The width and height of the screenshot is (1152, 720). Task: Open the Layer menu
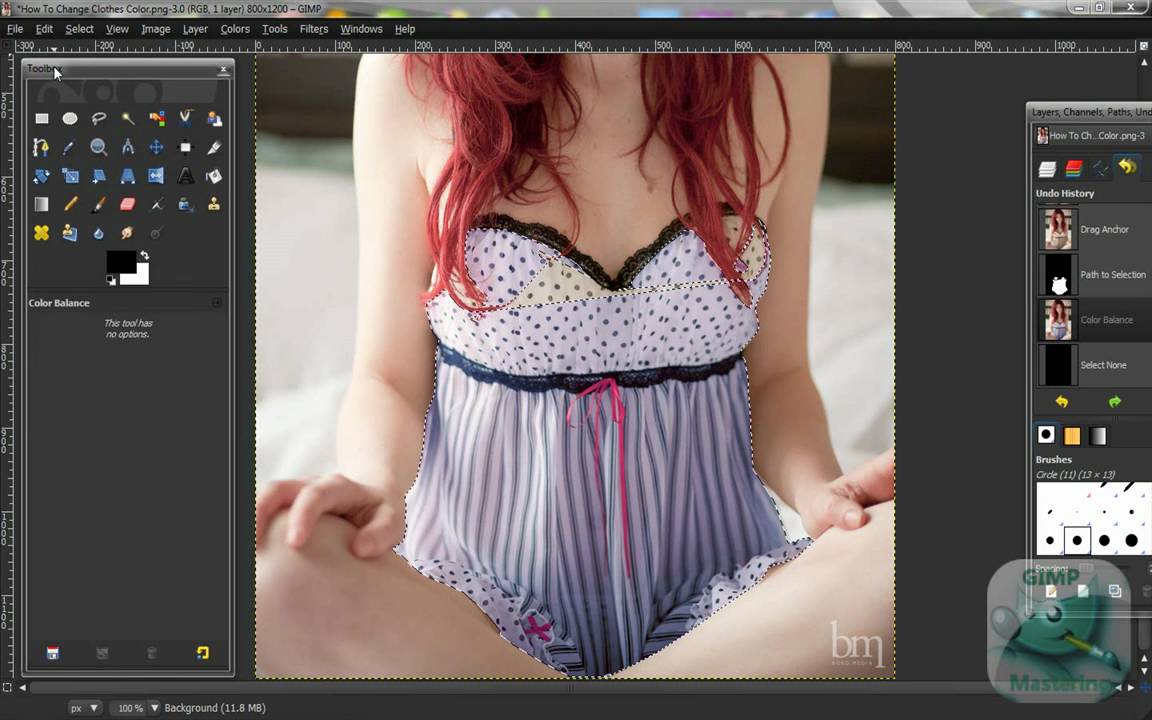[195, 29]
